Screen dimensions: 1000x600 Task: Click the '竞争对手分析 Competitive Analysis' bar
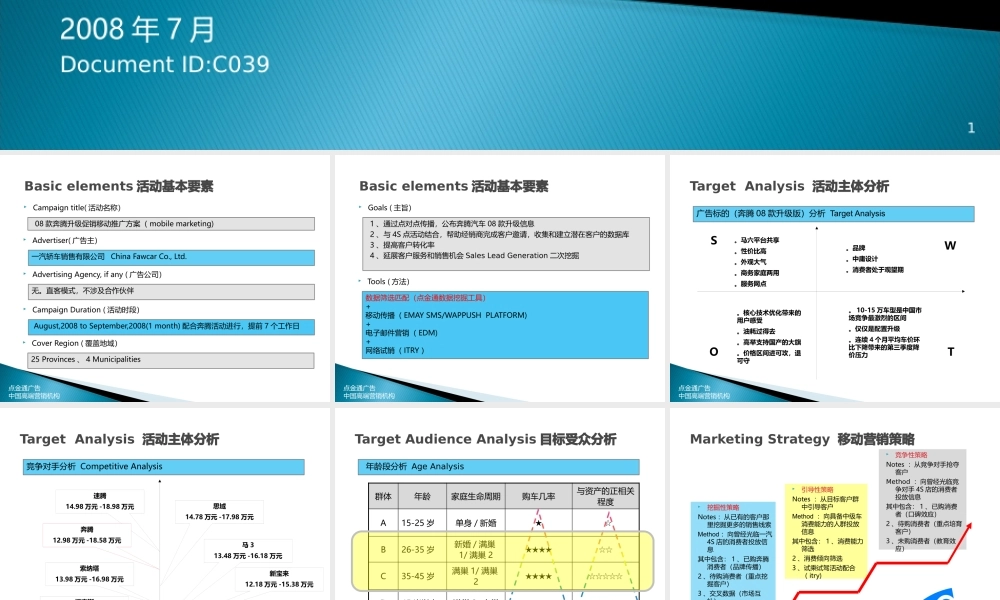[163, 467]
